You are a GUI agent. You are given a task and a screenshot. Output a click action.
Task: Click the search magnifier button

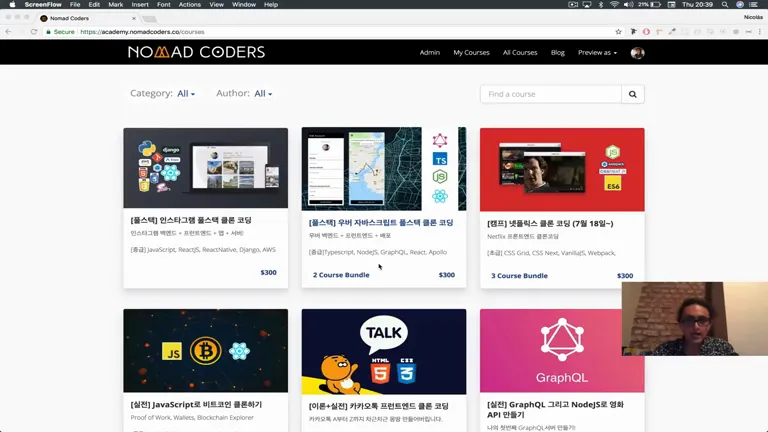tap(633, 94)
